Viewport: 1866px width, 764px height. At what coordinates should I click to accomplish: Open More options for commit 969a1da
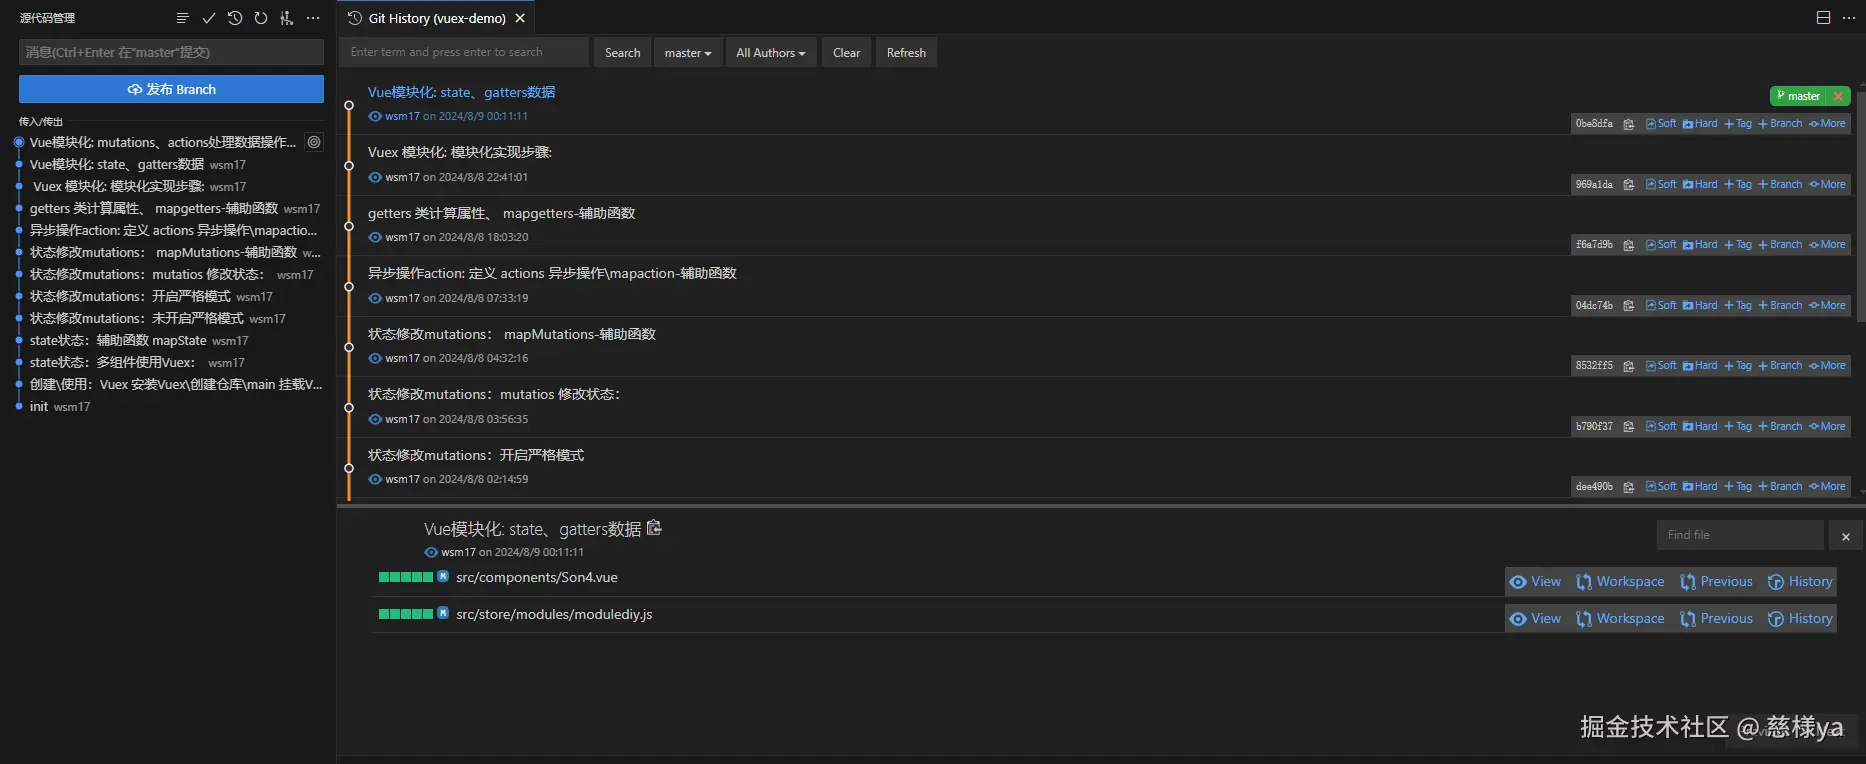tap(1827, 184)
